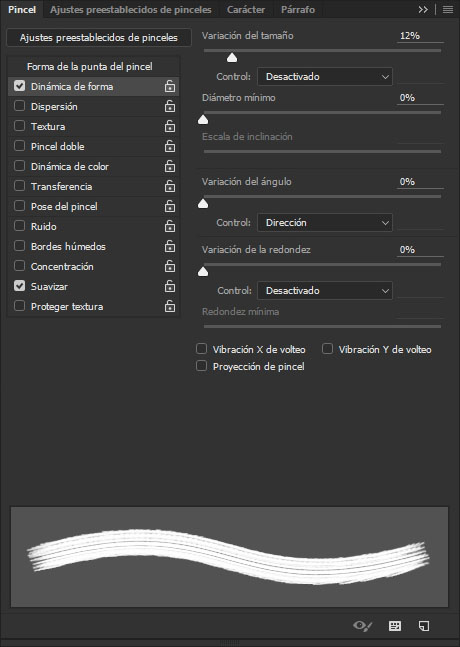The height and width of the screenshot is (647, 460).
Task: Disable the Suavizar checkbox
Action: (x=19, y=286)
